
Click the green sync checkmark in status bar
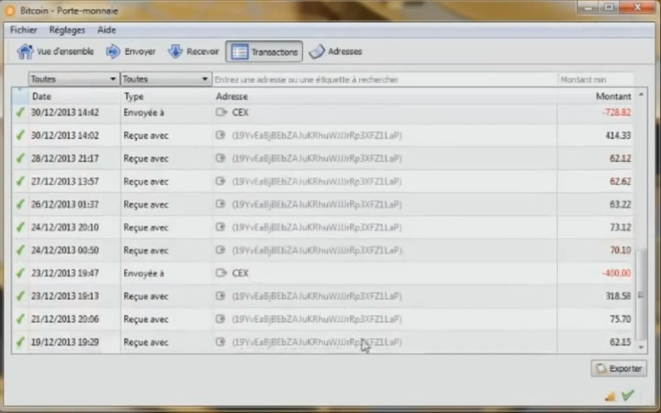pos(628,395)
